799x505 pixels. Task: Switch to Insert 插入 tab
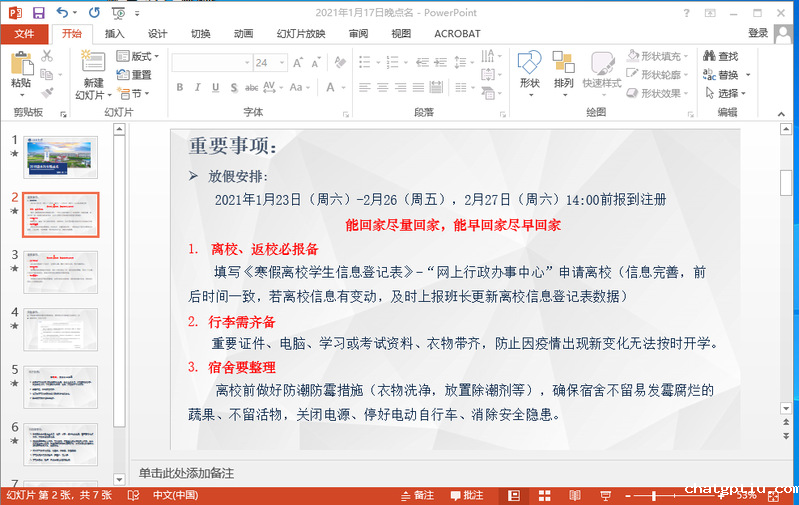pos(115,34)
